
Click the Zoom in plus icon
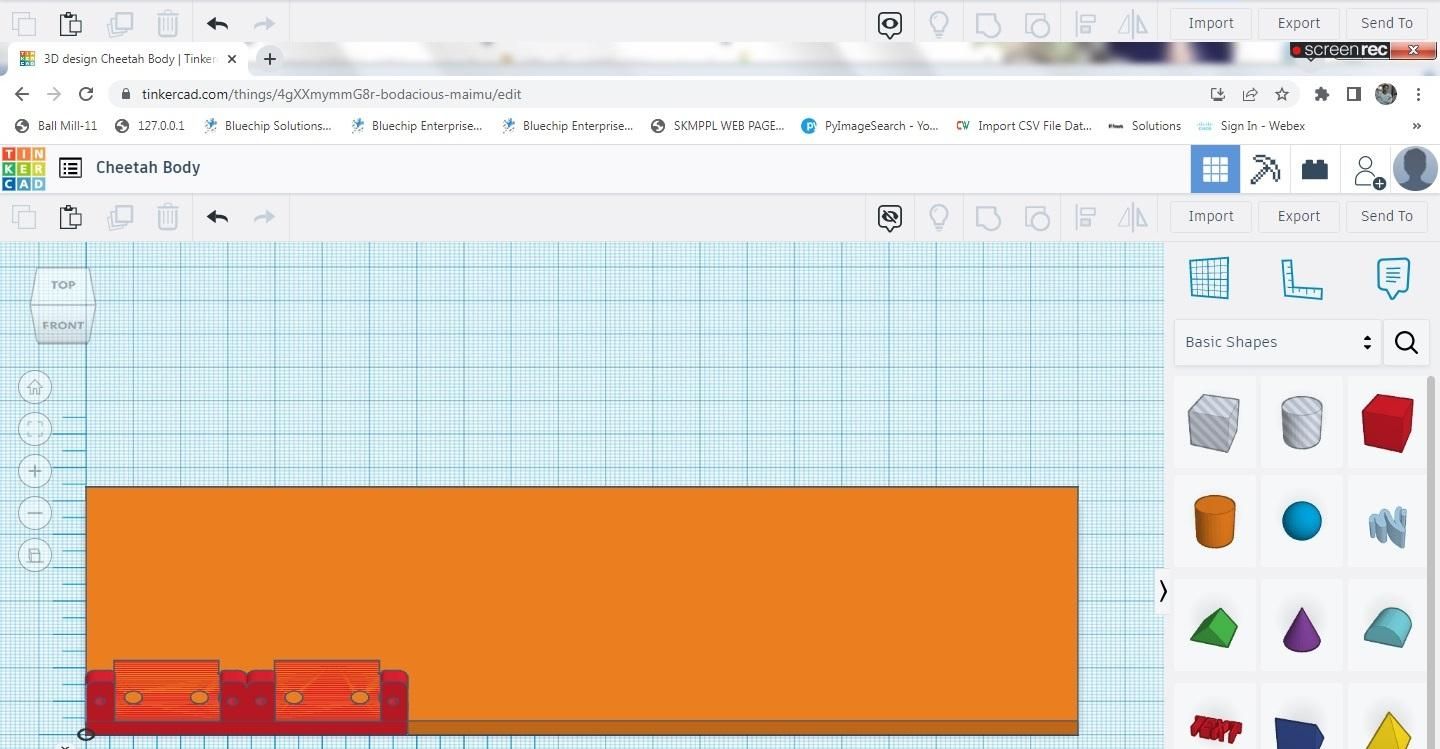pos(35,471)
